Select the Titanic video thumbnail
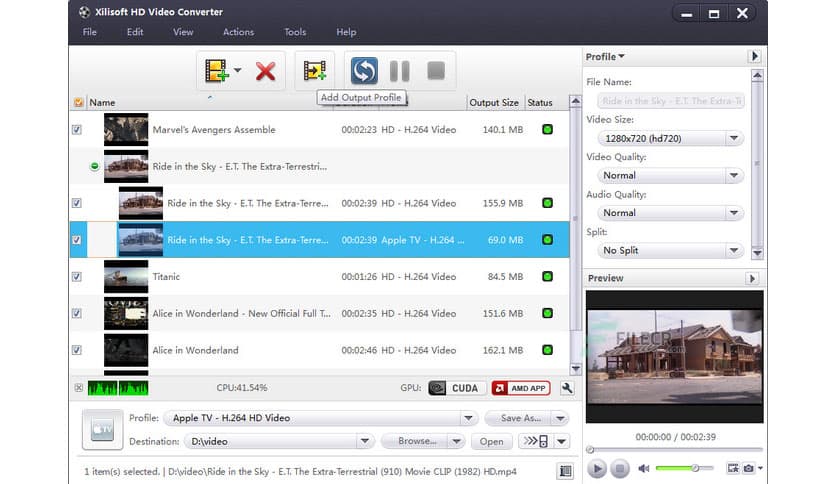The height and width of the screenshot is (484, 836). click(x=126, y=277)
